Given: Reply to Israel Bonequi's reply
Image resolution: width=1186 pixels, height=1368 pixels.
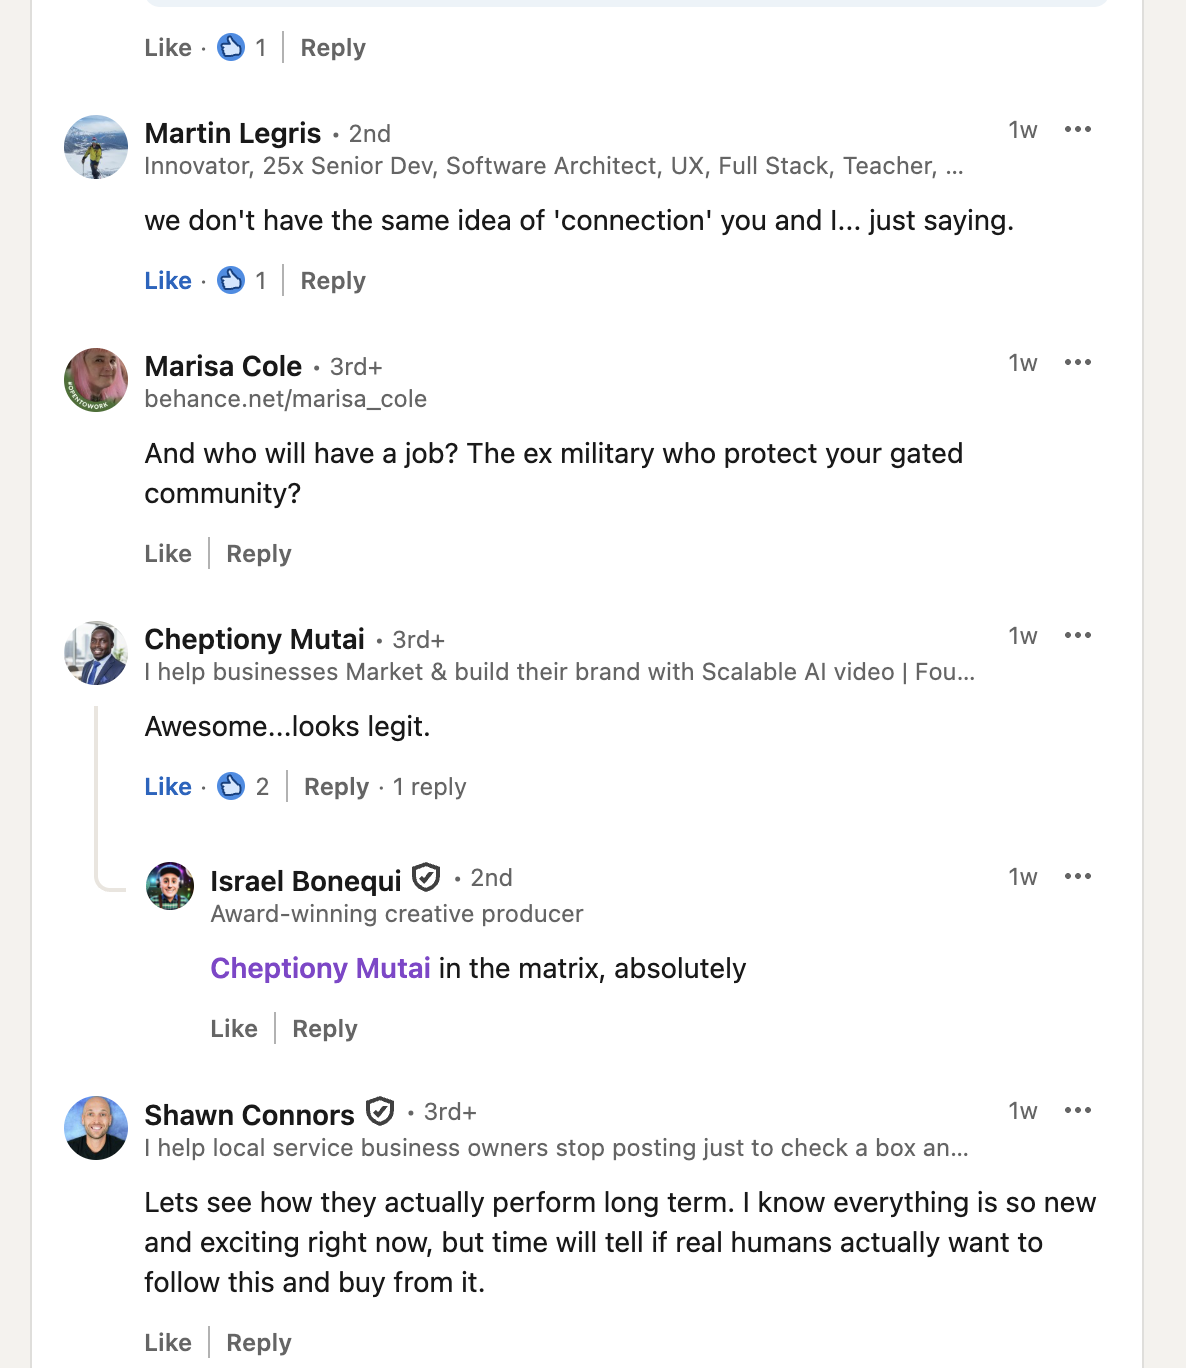Looking at the screenshot, I should point(325,1029).
